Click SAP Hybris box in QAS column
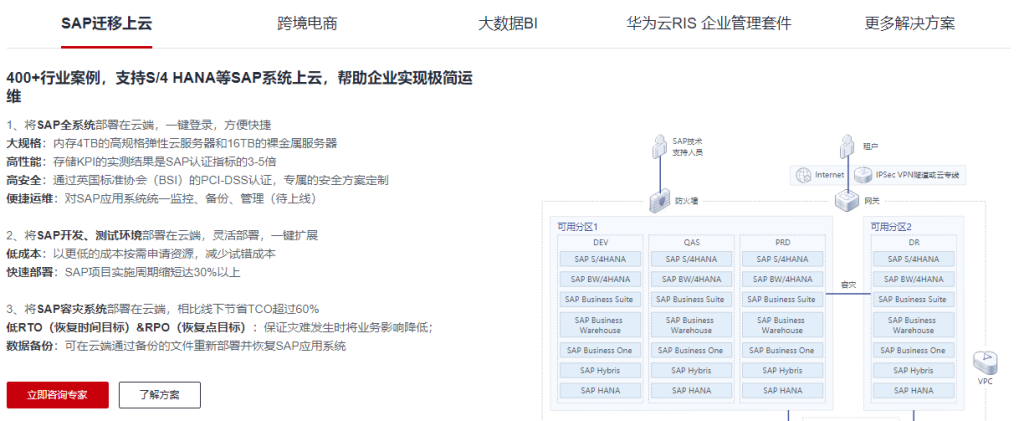Image resolution: width=1024 pixels, height=421 pixels. pos(691,370)
